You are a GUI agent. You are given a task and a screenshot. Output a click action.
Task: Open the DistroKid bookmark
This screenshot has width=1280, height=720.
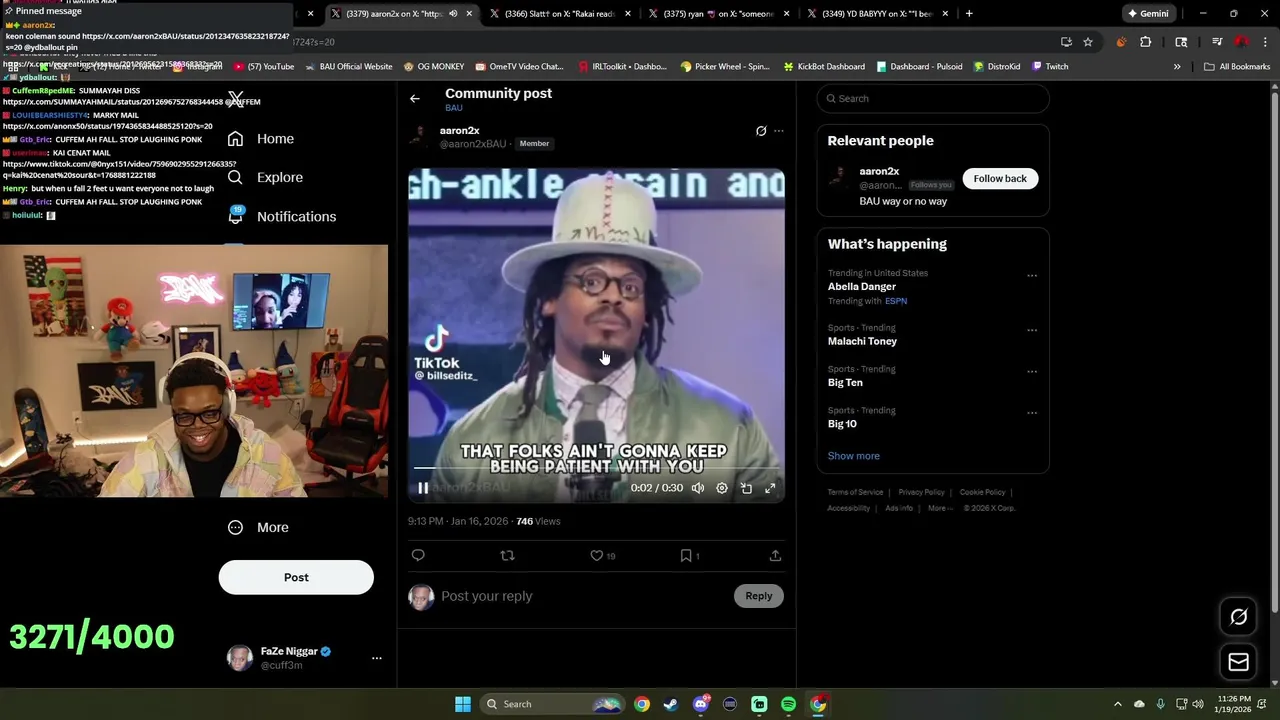click(995, 67)
